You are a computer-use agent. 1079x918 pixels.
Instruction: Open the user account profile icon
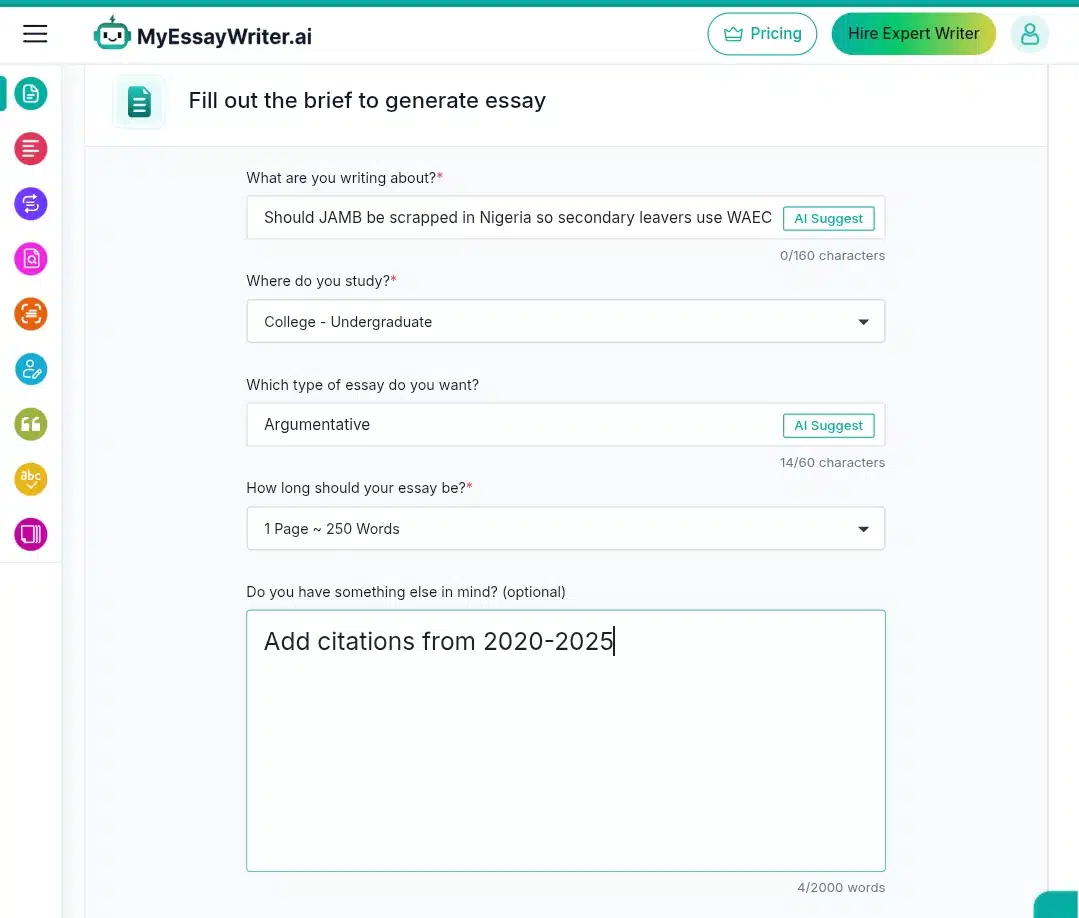[x=1029, y=34]
